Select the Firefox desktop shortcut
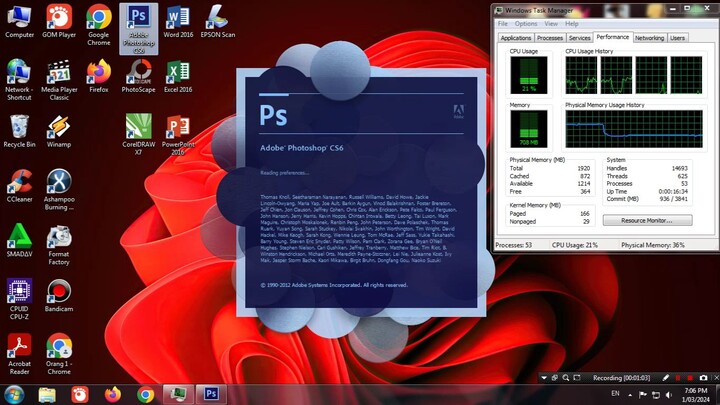Viewport: 720px width, 405px height. point(99,76)
